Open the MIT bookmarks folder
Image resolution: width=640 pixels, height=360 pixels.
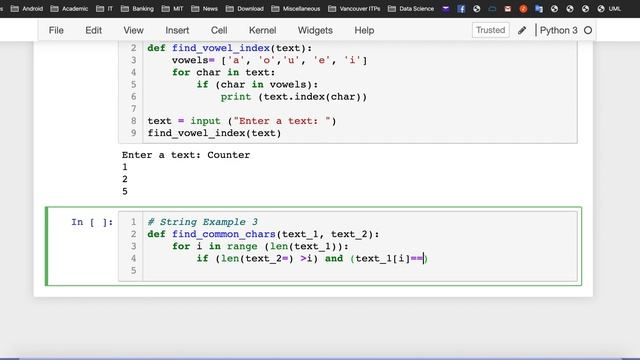pyautogui.click(x=172, y=9)
